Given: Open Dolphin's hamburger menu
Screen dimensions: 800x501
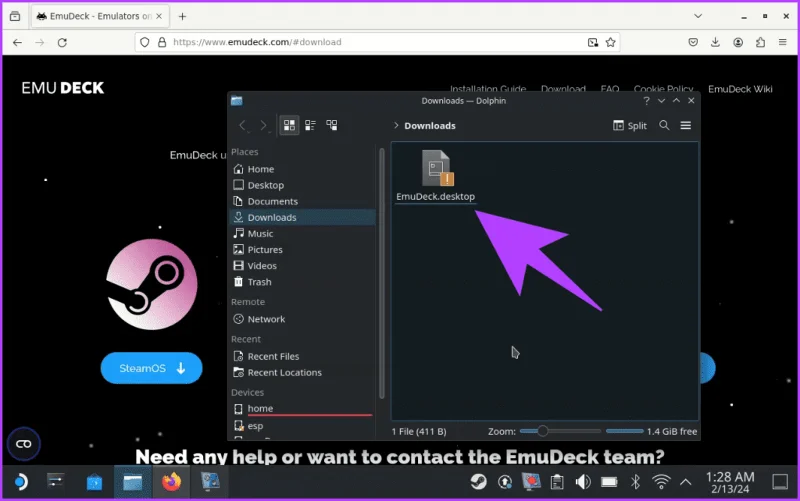Looking at the screenshot, I should point(686,125).
